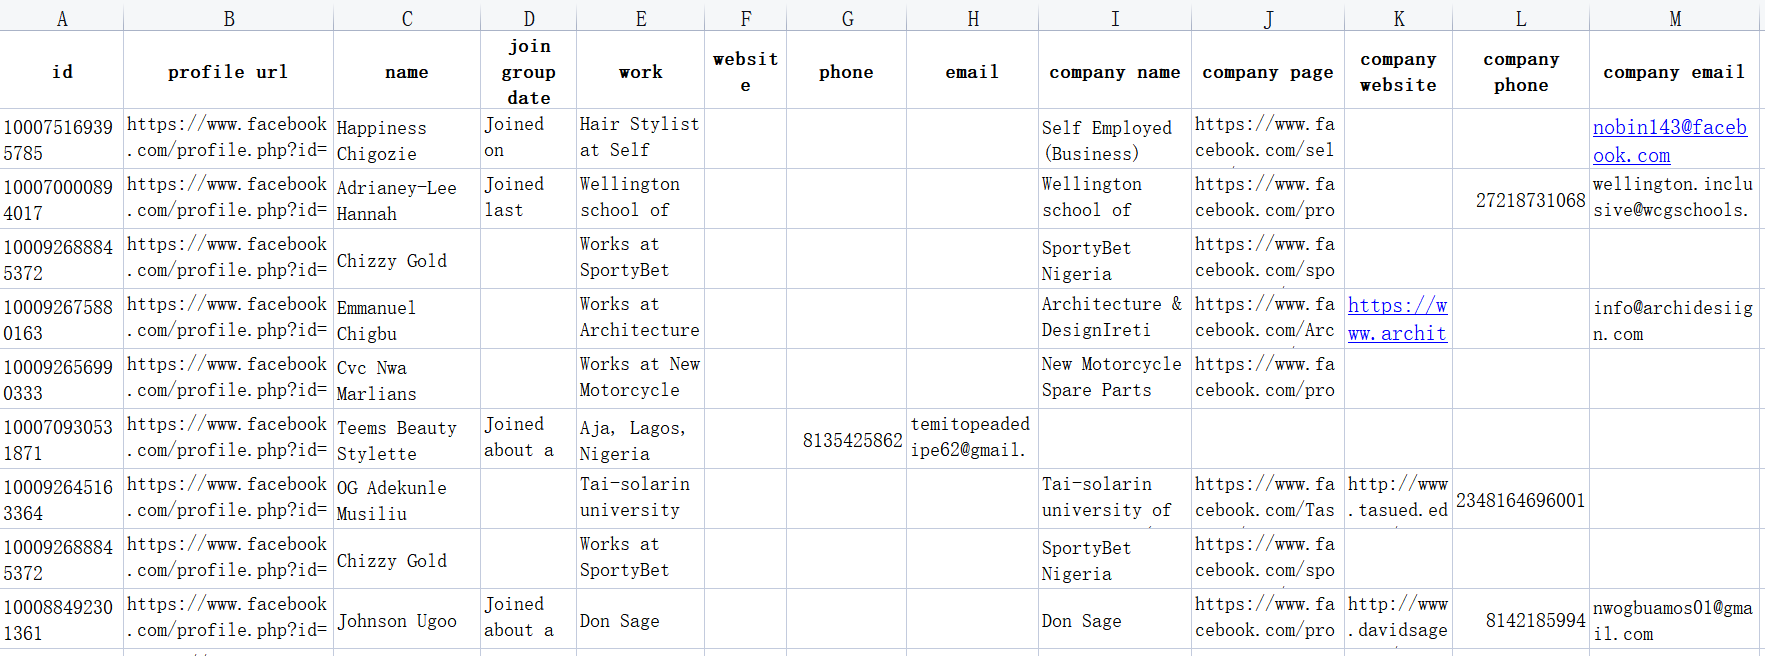Select join date cell 'Joined last'

[x=529, y=199]
